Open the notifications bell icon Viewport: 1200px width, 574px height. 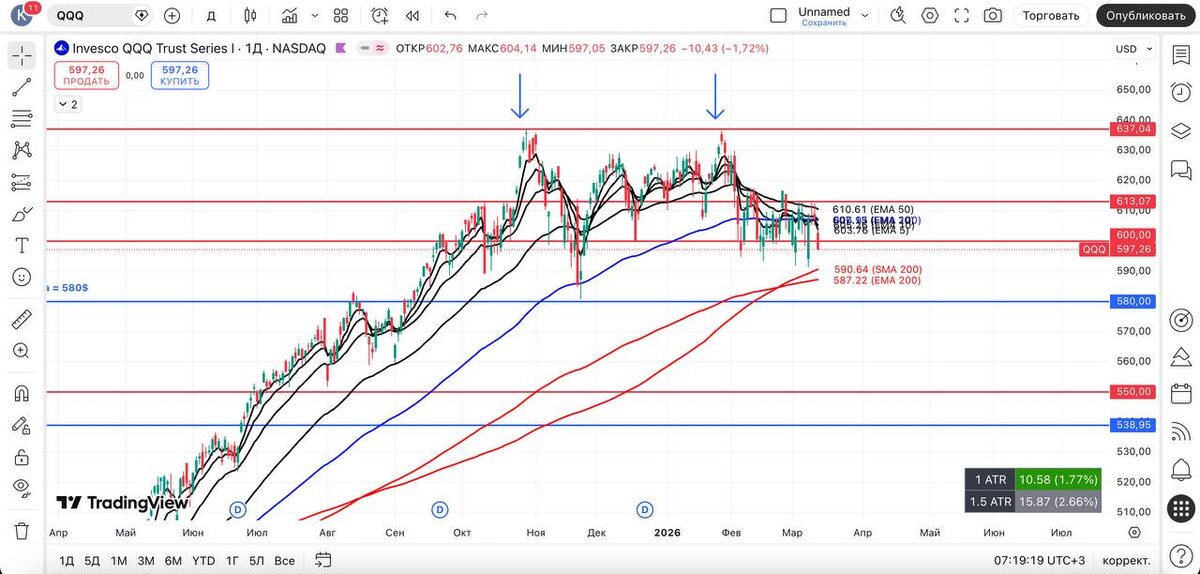point(1182,468)
